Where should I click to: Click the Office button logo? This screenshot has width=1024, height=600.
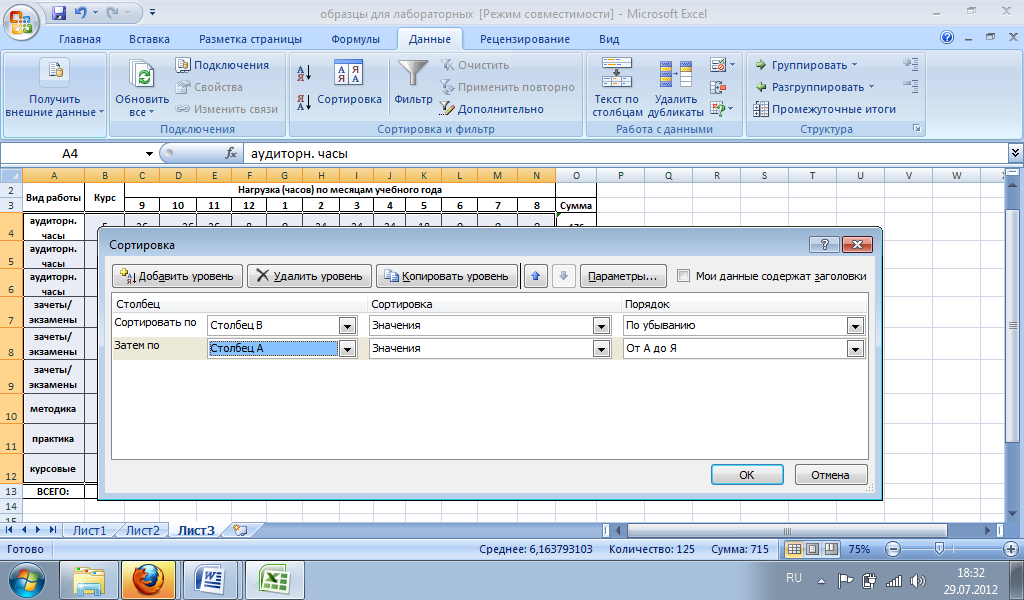pyautogui.click(x=21, y=22)
